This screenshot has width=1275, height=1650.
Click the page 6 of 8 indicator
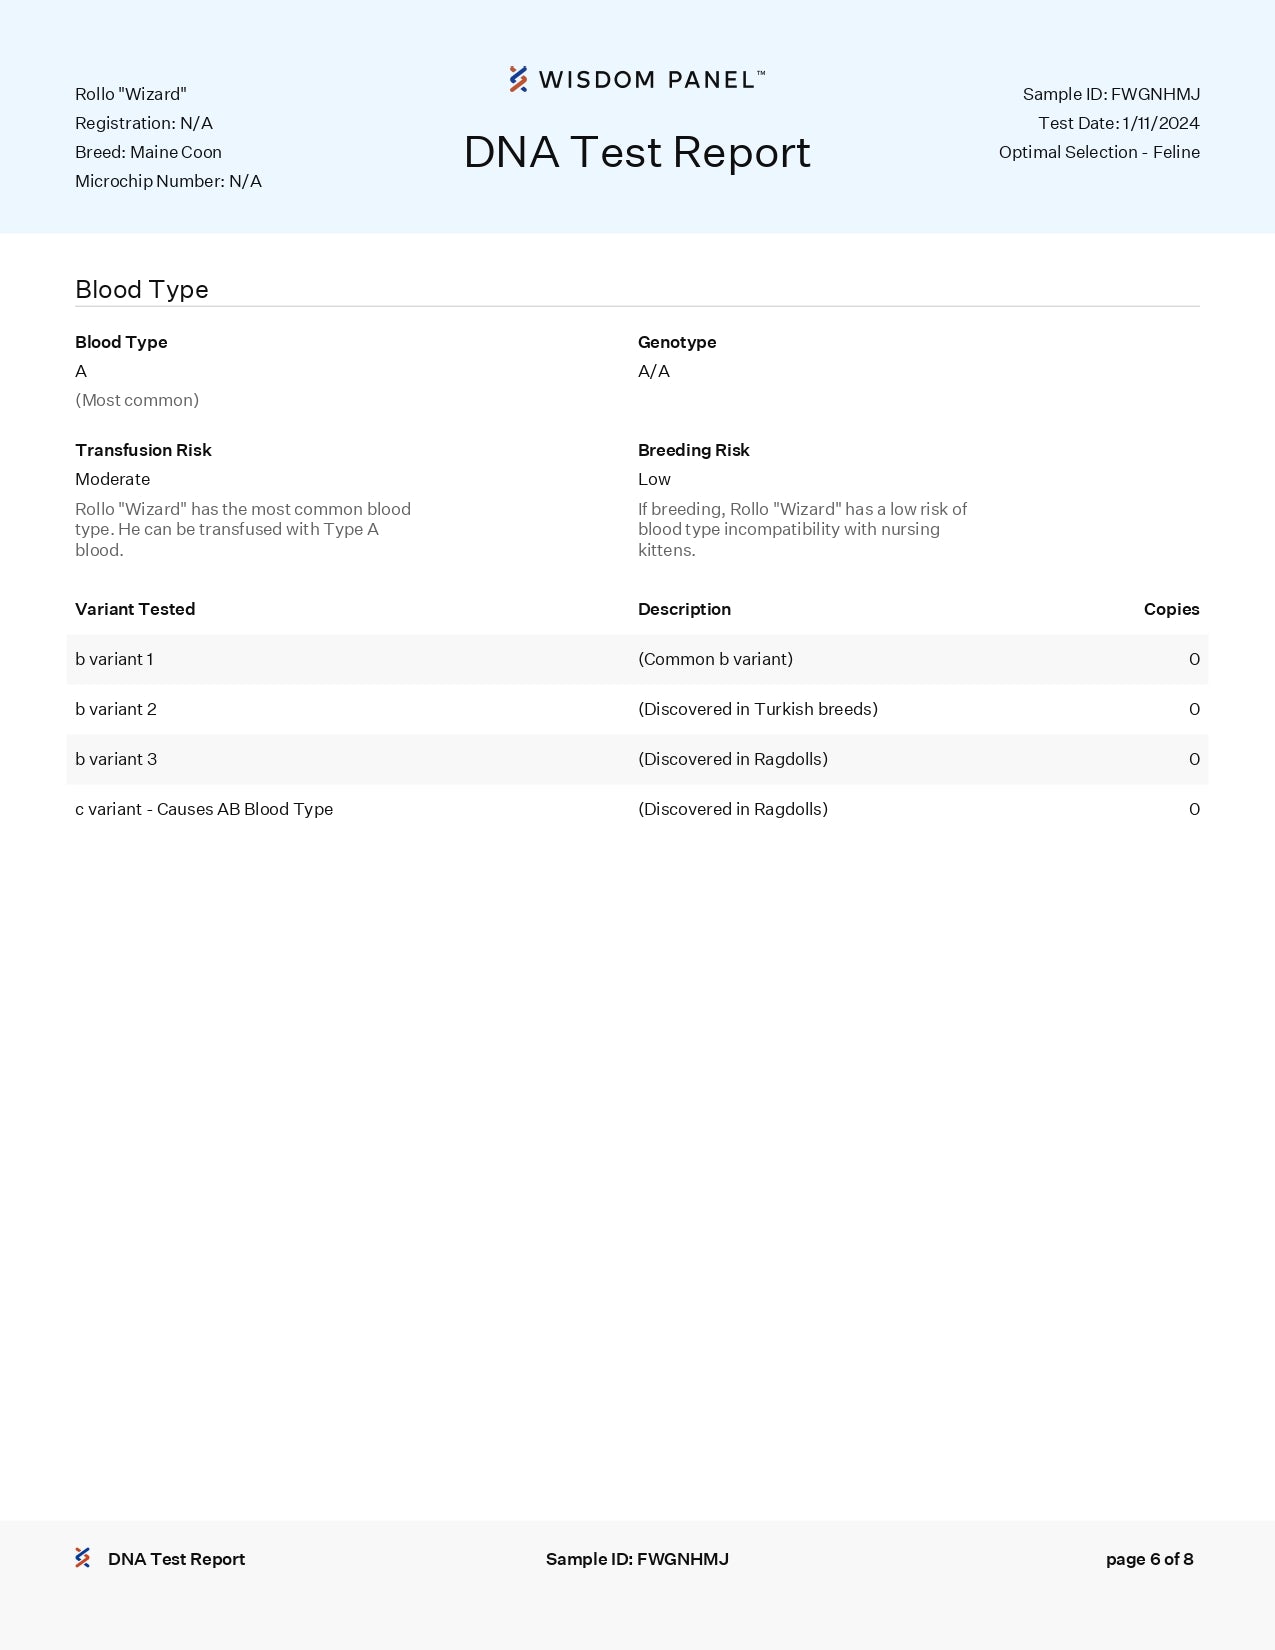[1149, 1559]
